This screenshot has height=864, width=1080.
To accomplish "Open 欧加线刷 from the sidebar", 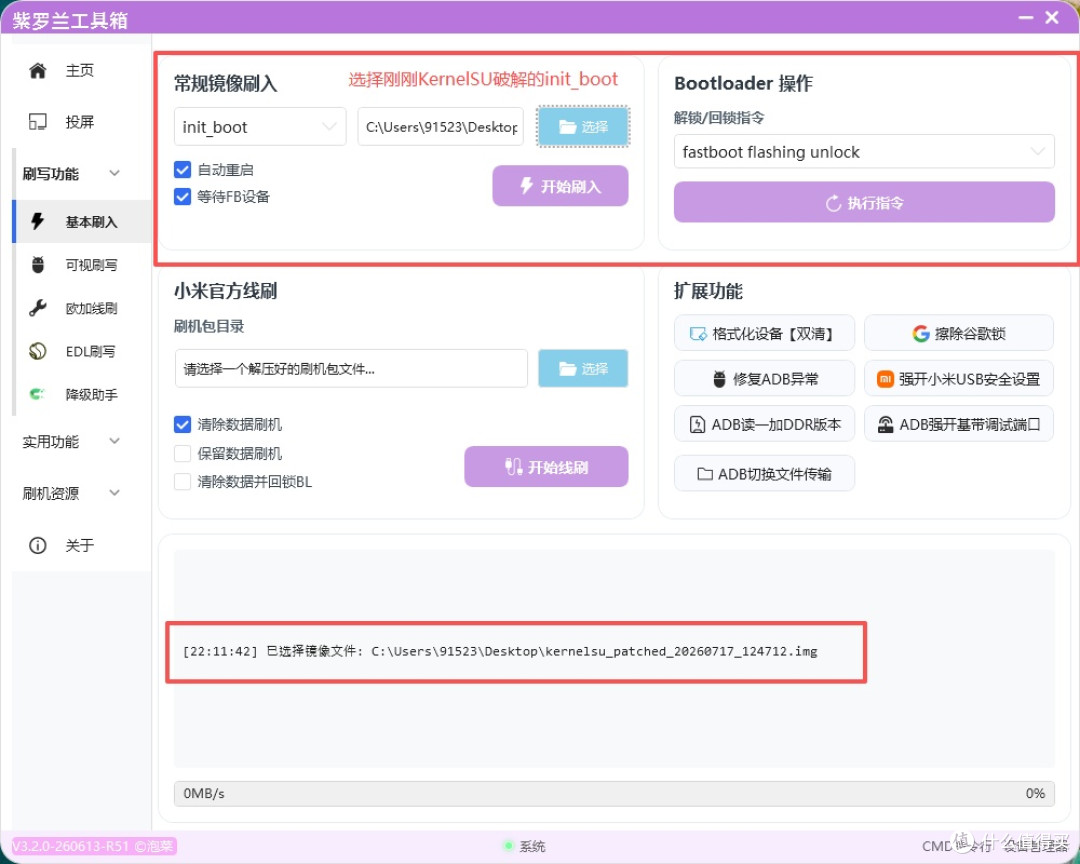I will click(83, 309).
